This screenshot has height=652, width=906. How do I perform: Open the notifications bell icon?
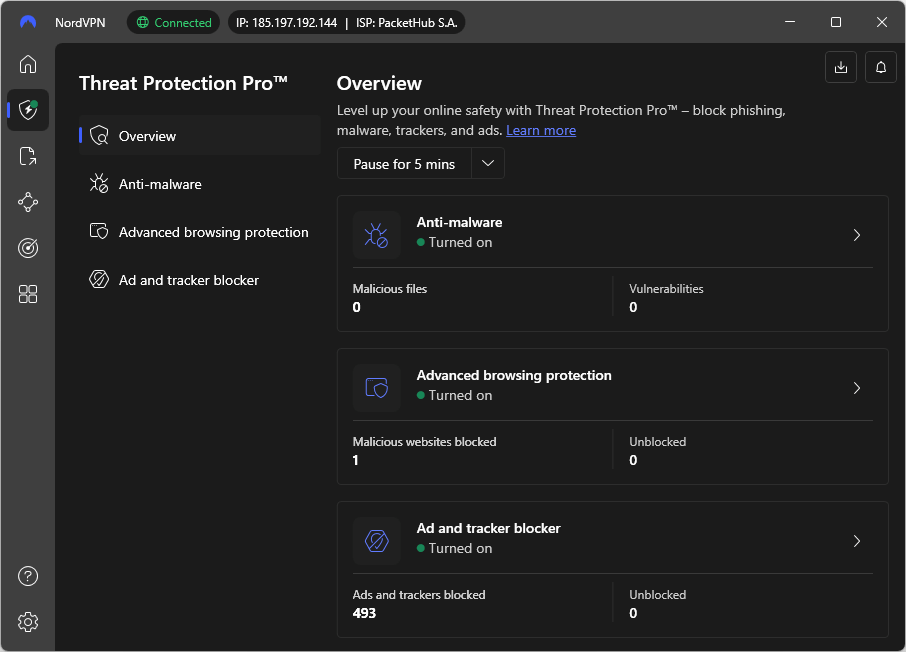pyautogui.click(x=881, y=67)
